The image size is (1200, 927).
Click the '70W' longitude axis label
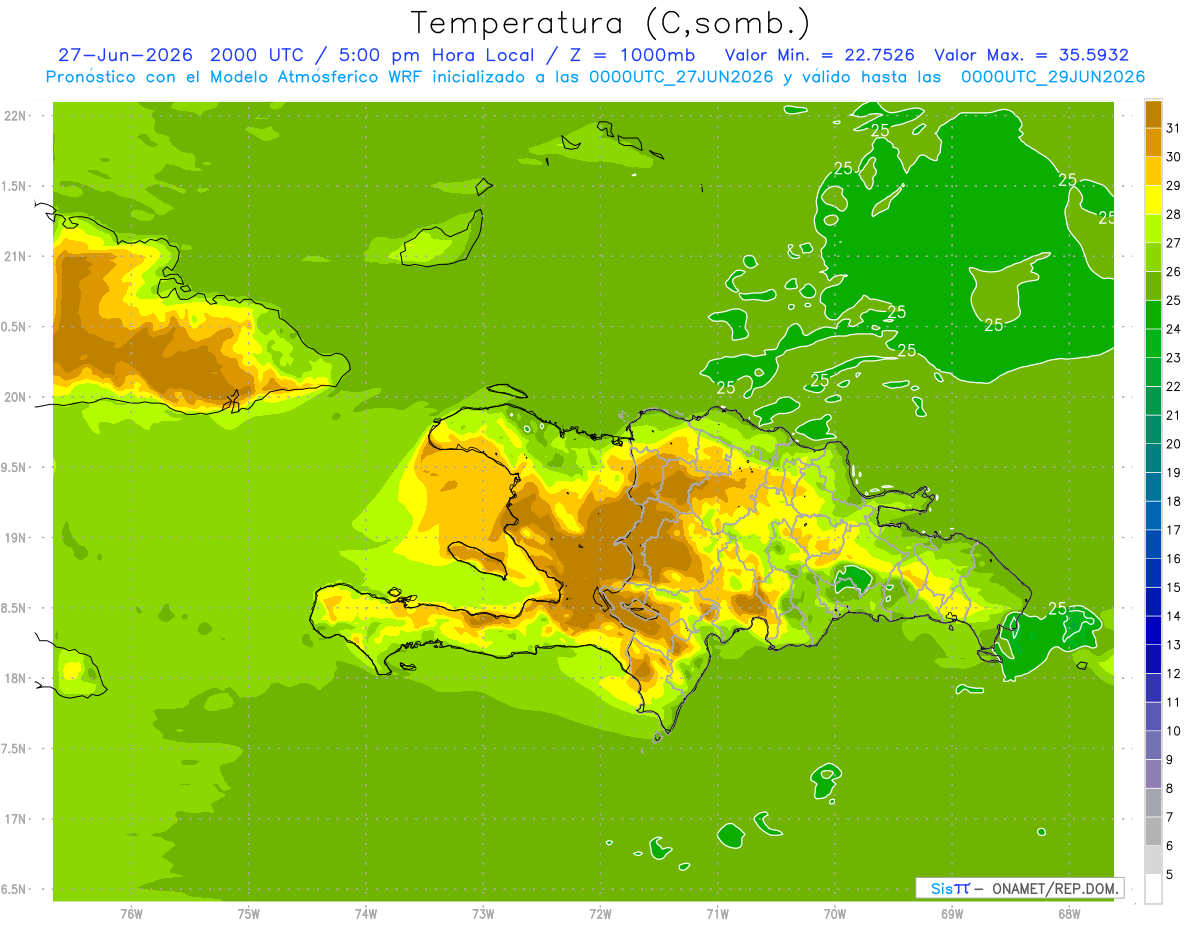coord(835,914)
